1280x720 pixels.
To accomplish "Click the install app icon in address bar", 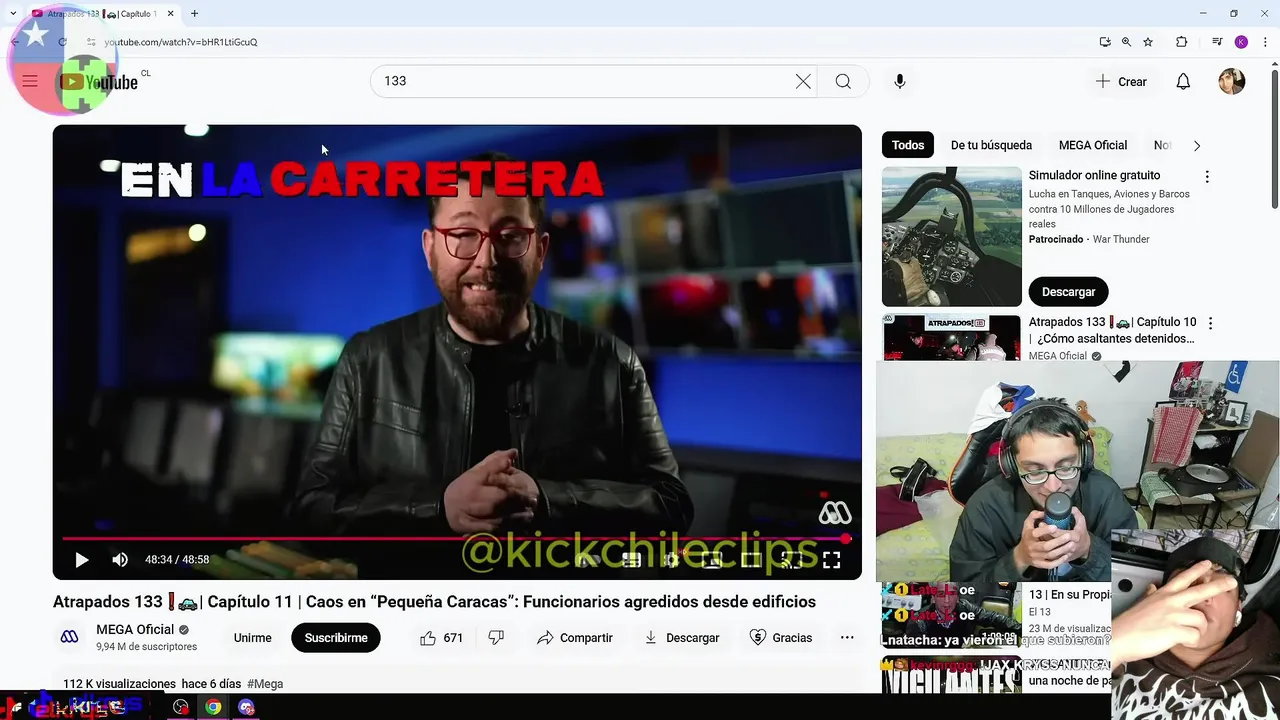I will pos(1104,42).
